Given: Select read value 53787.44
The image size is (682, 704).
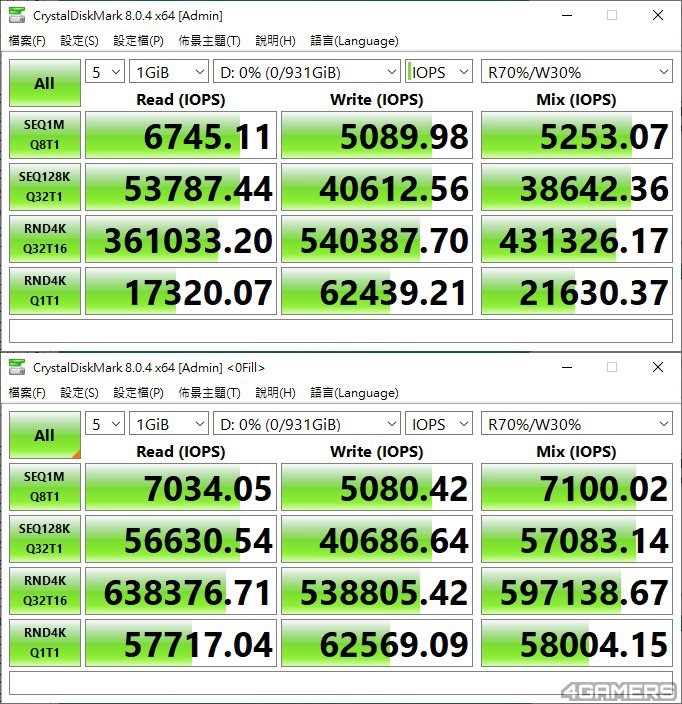Looking at the screenshot, I should [x=181, y=187].
